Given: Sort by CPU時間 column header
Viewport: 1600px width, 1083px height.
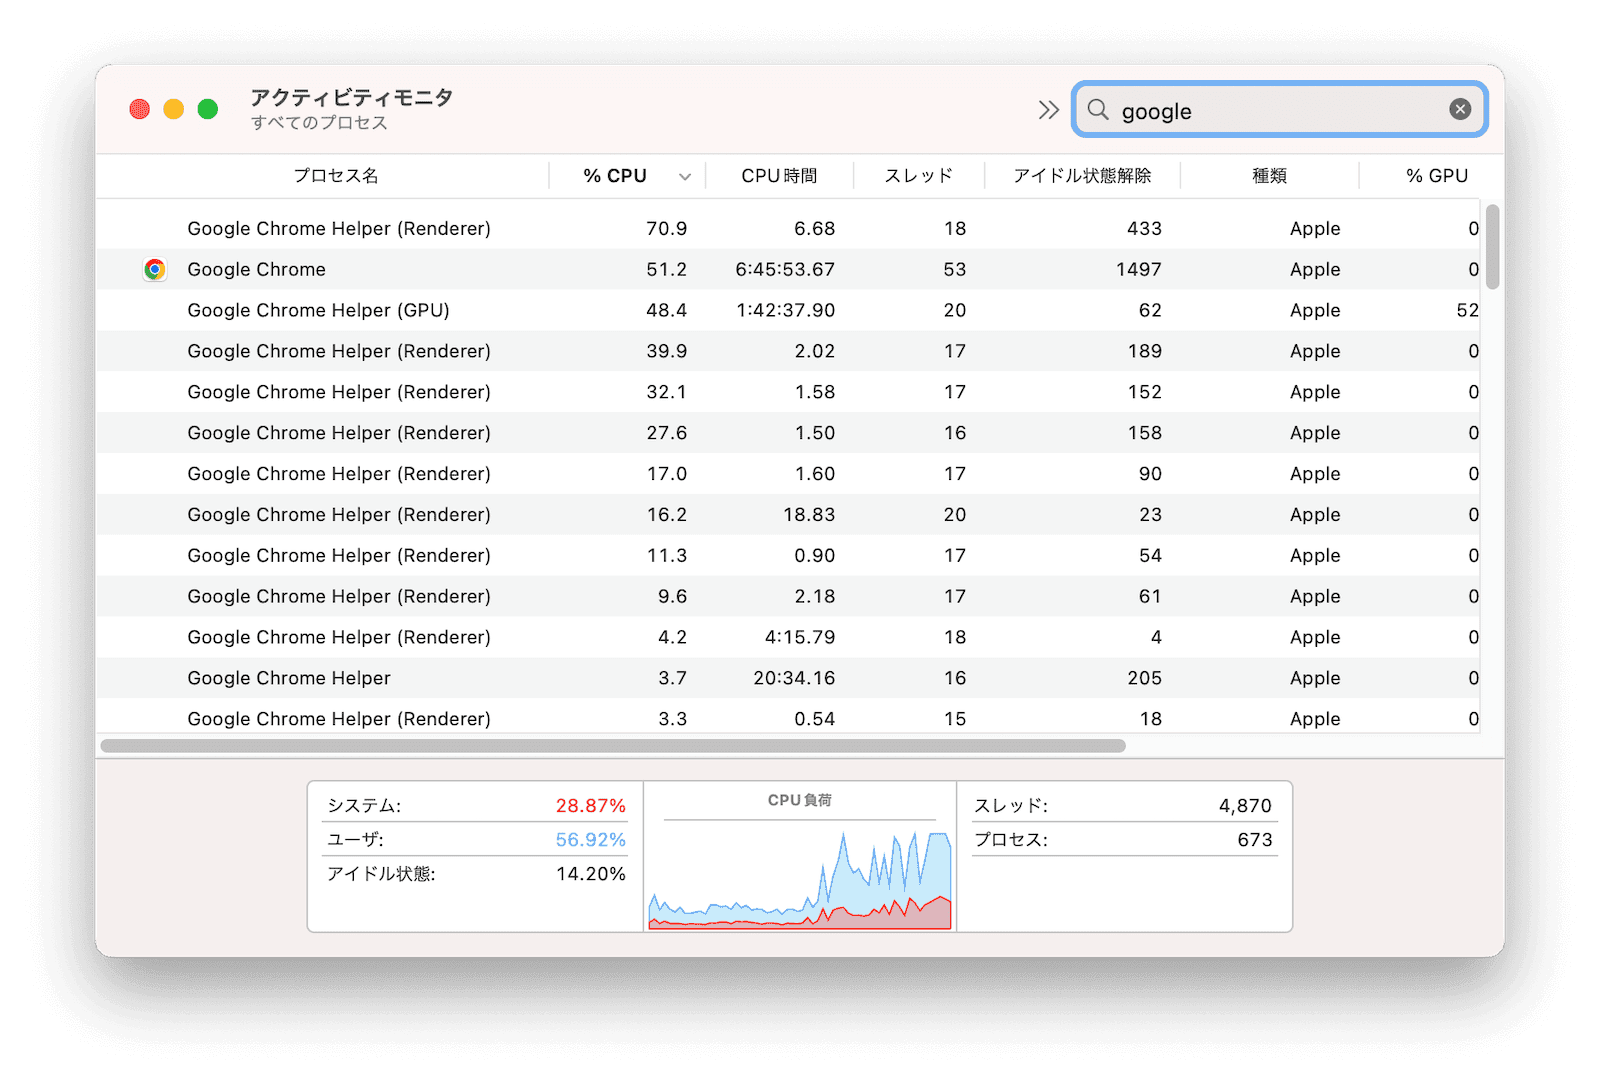Looking at the screenshot, I should pyautogui.click(x=779, y=176).
